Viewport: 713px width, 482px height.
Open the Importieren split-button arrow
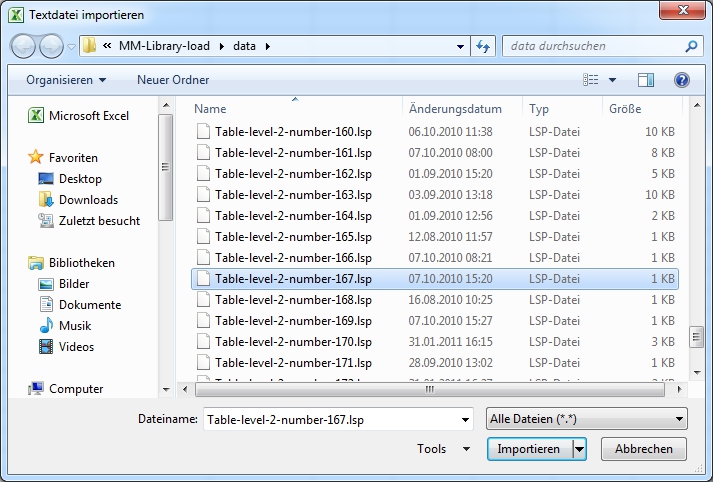pyautogui.click(x=580, y=450)
